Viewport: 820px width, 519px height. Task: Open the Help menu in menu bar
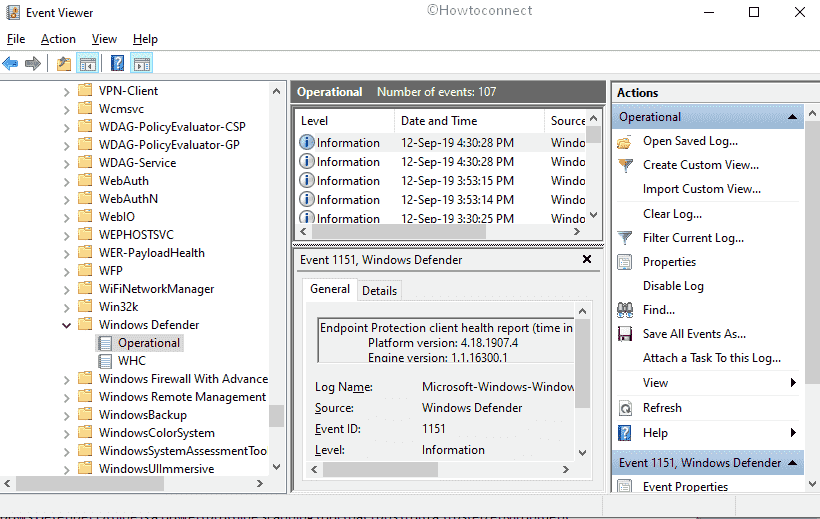pyautogui.click(x=145, y=39)
